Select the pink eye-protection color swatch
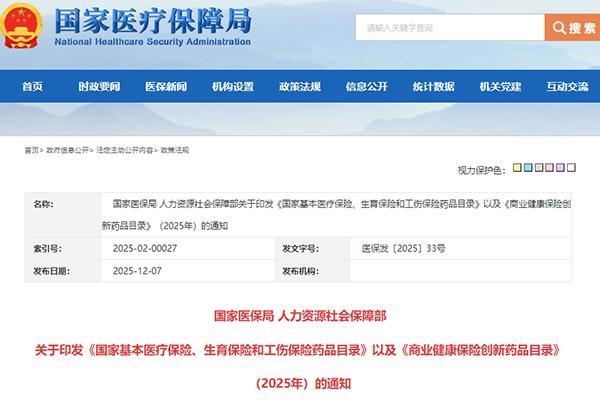Image resolution: width=600 pixels, height=400 pixels. pyautogui.click(x=549, y=167)
